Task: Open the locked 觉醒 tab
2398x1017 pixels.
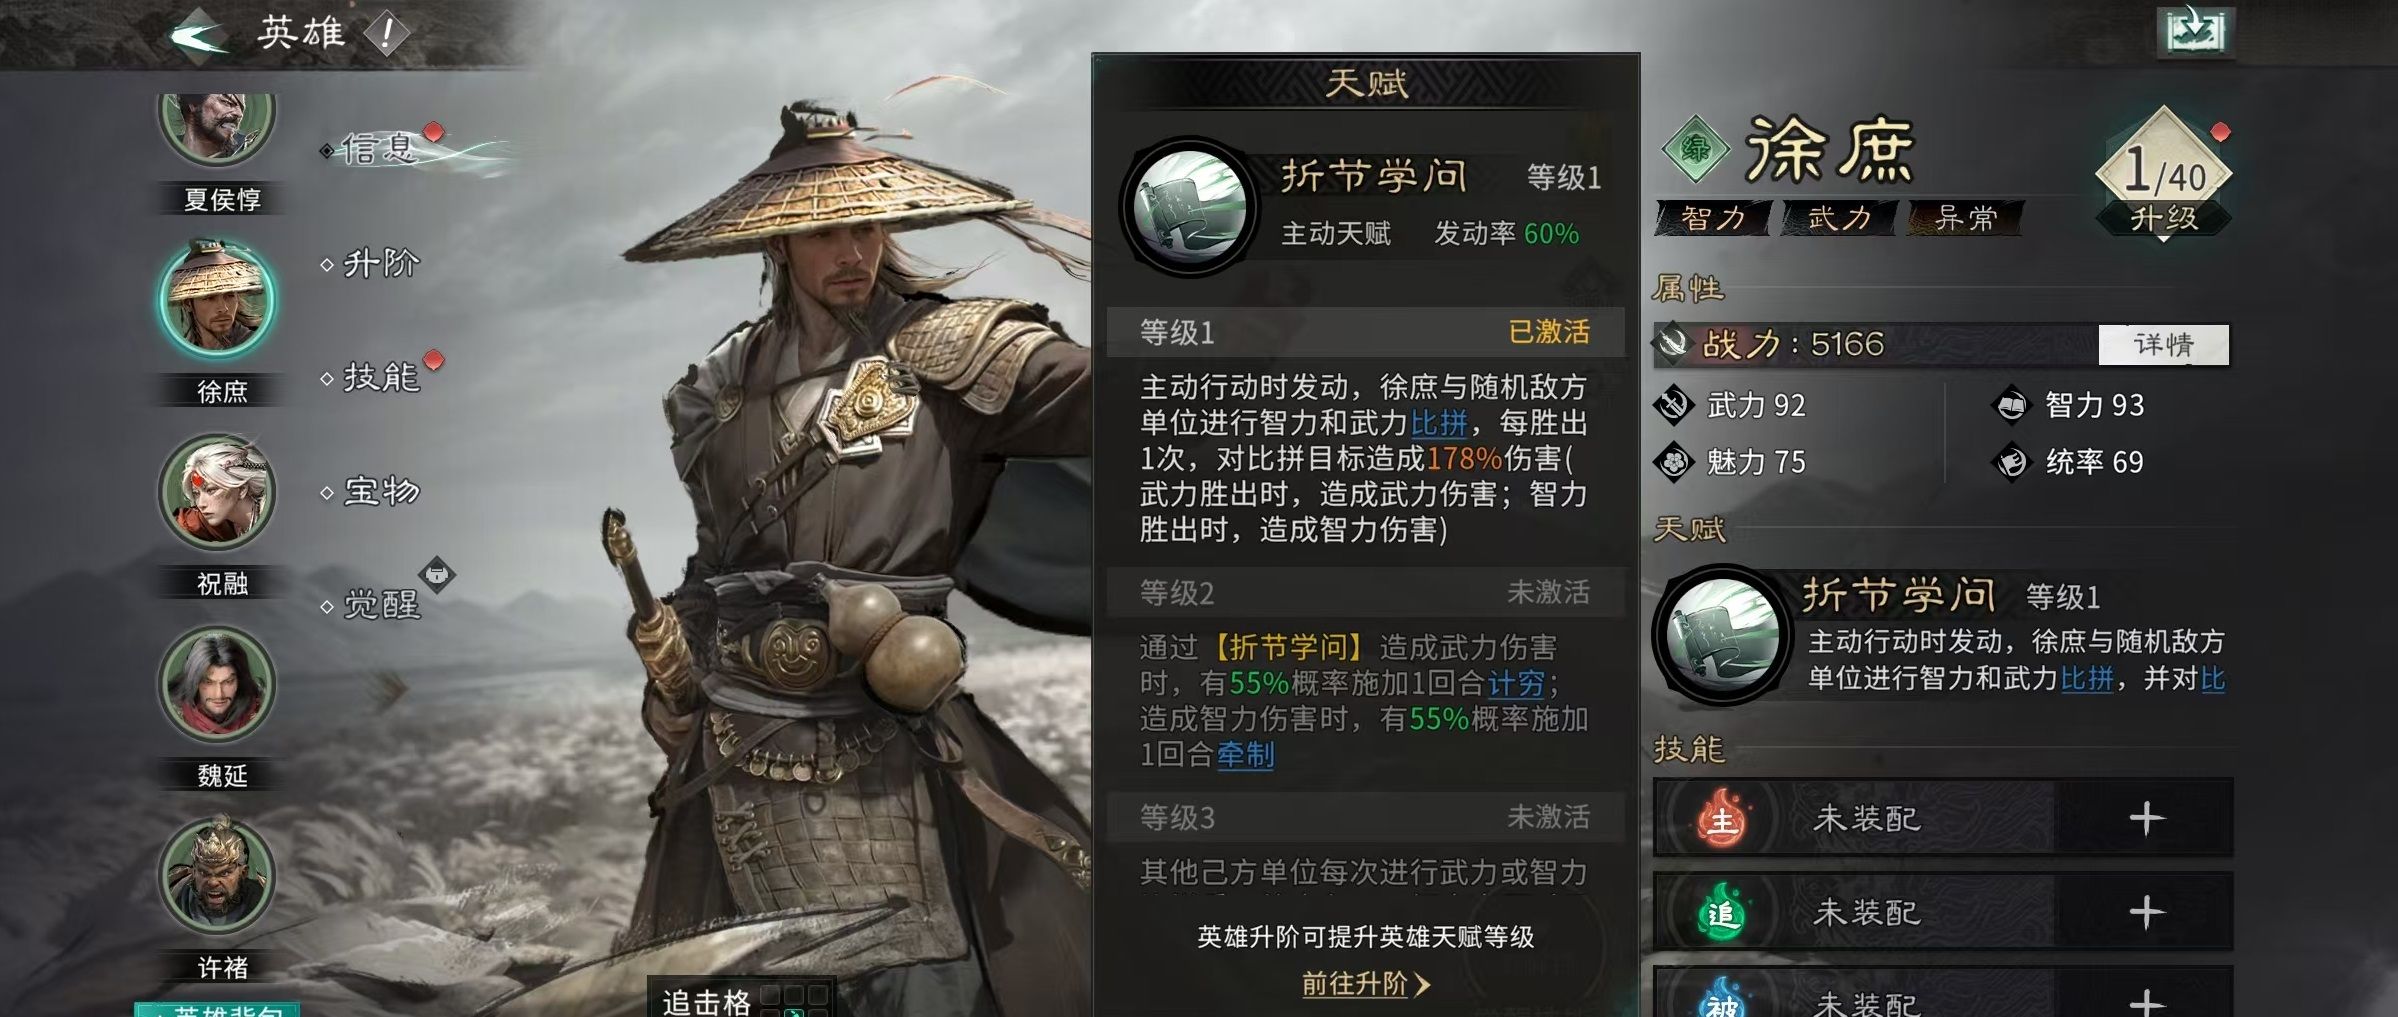Action: click(x=382, y=604)
